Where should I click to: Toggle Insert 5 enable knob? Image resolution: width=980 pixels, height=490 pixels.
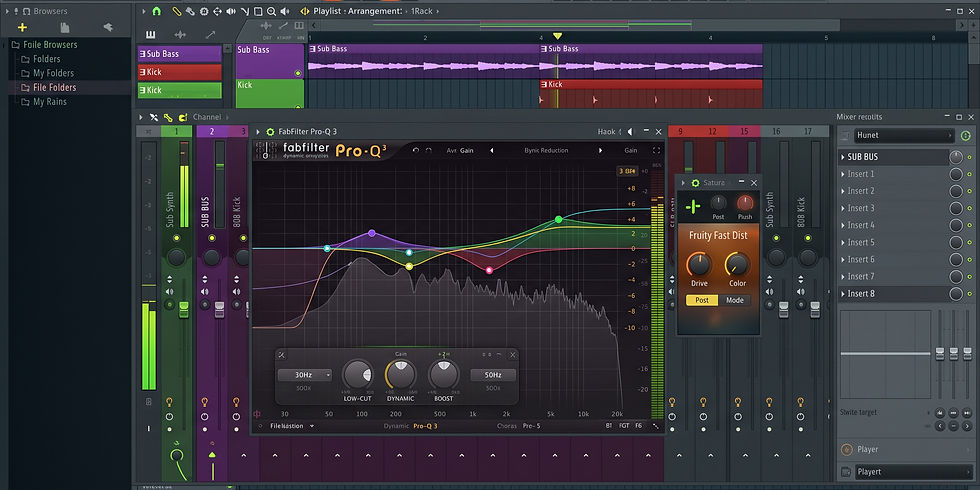956,242
